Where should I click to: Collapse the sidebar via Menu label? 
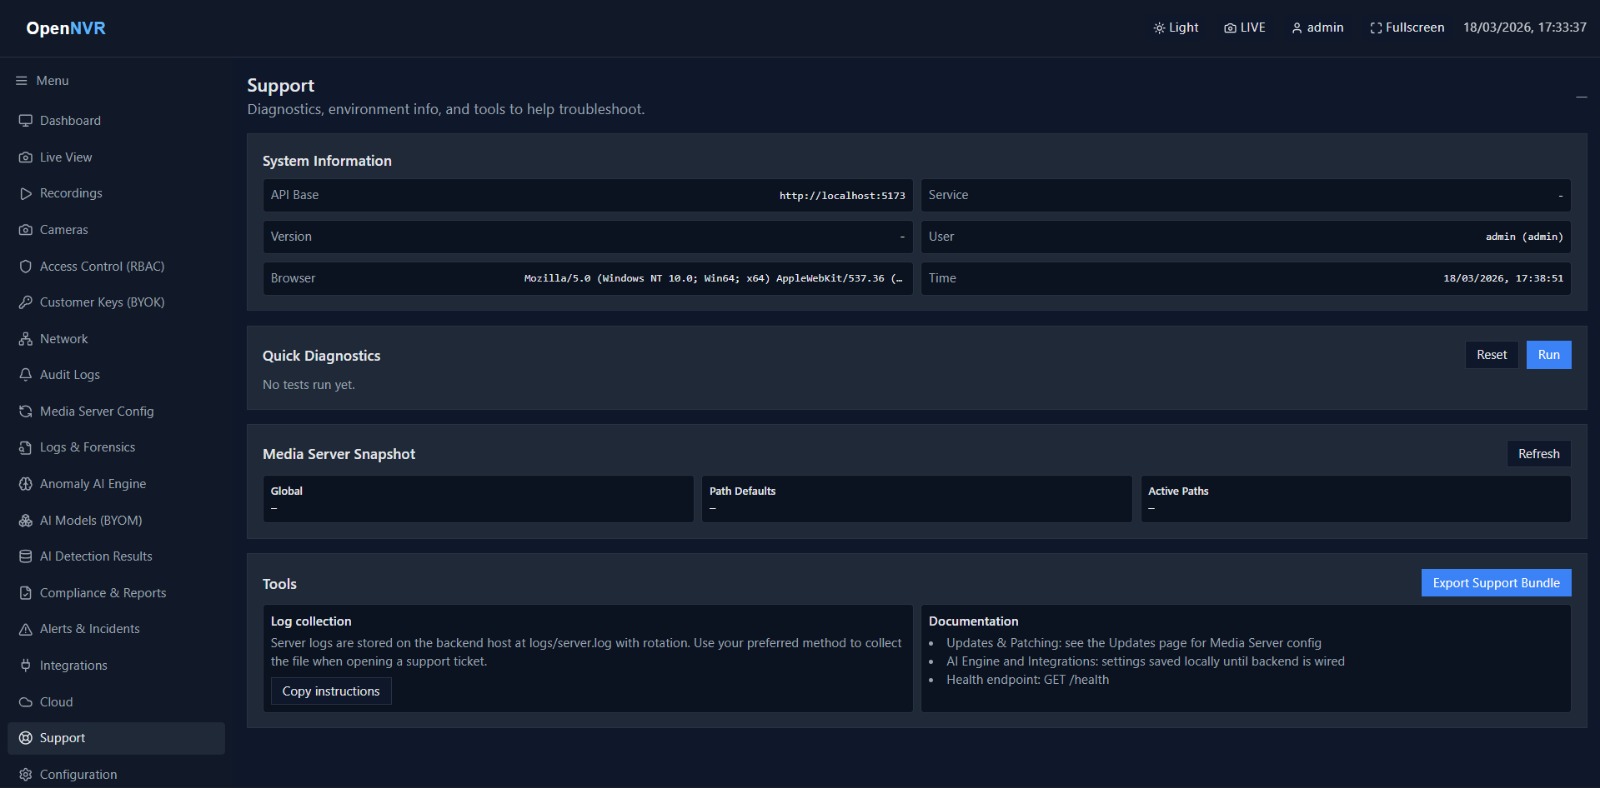point(52,81)
